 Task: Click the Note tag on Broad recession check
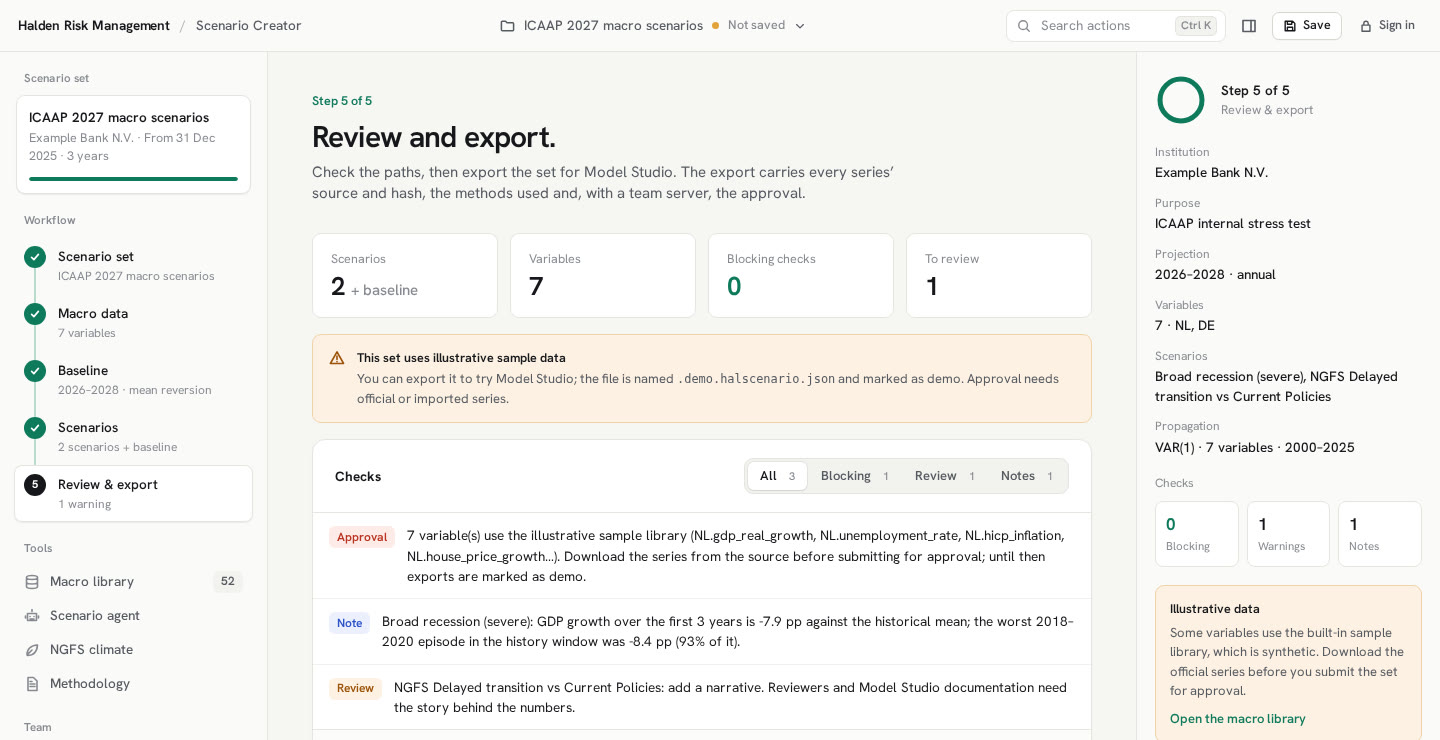point(350,623)
